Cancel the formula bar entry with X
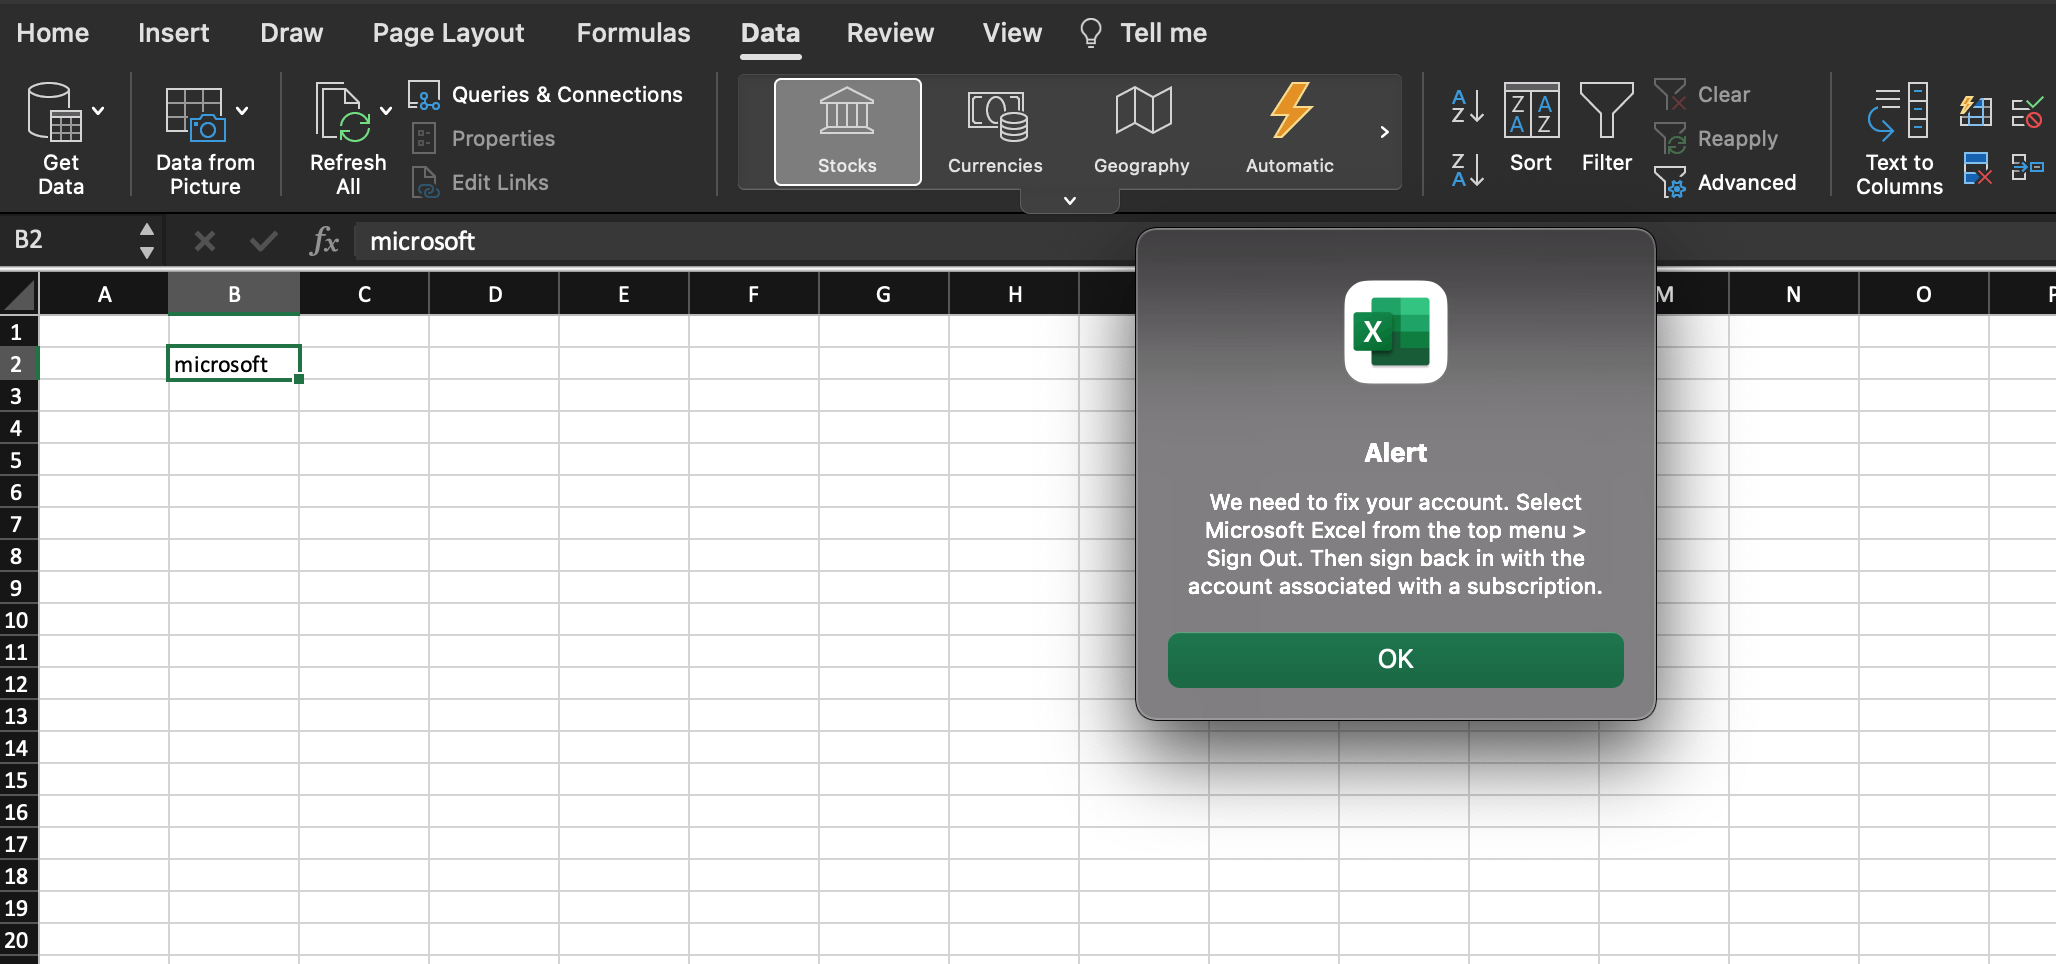 (204, 241)
